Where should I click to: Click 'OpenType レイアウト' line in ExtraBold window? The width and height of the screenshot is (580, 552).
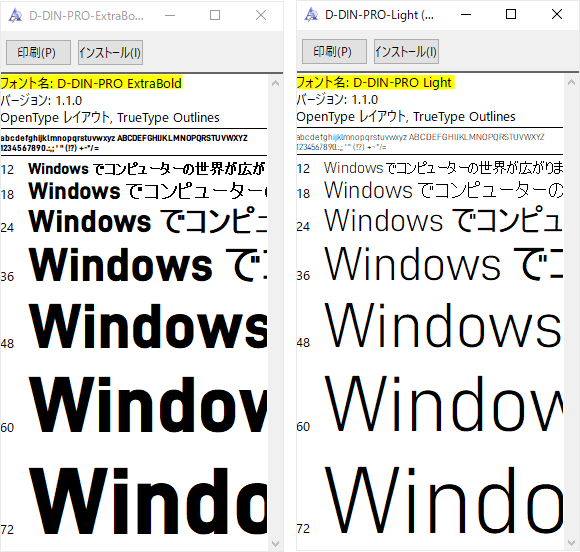[x=110, y=118]
